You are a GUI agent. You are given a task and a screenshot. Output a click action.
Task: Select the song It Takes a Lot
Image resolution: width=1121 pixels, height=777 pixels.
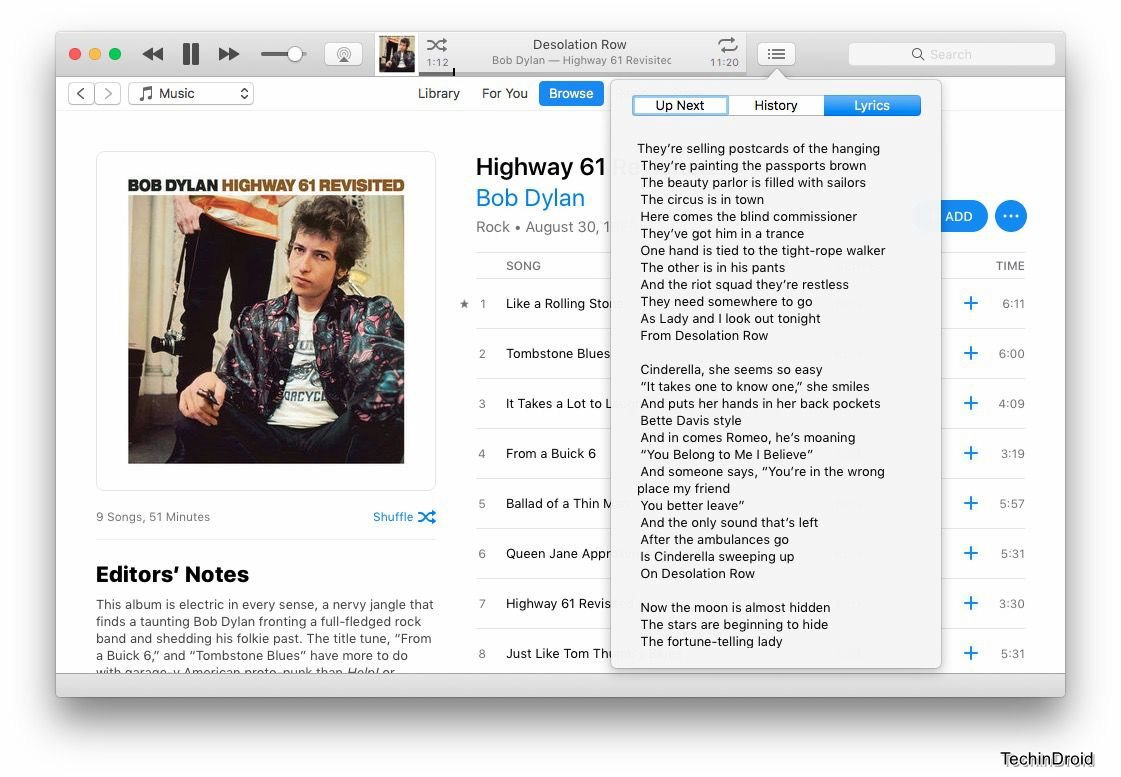558,404
